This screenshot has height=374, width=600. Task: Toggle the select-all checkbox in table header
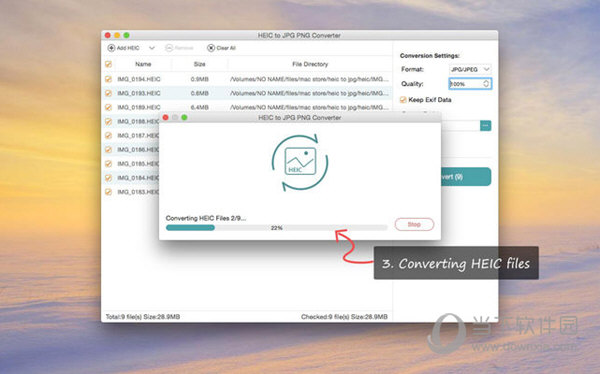tap(108, 64)
